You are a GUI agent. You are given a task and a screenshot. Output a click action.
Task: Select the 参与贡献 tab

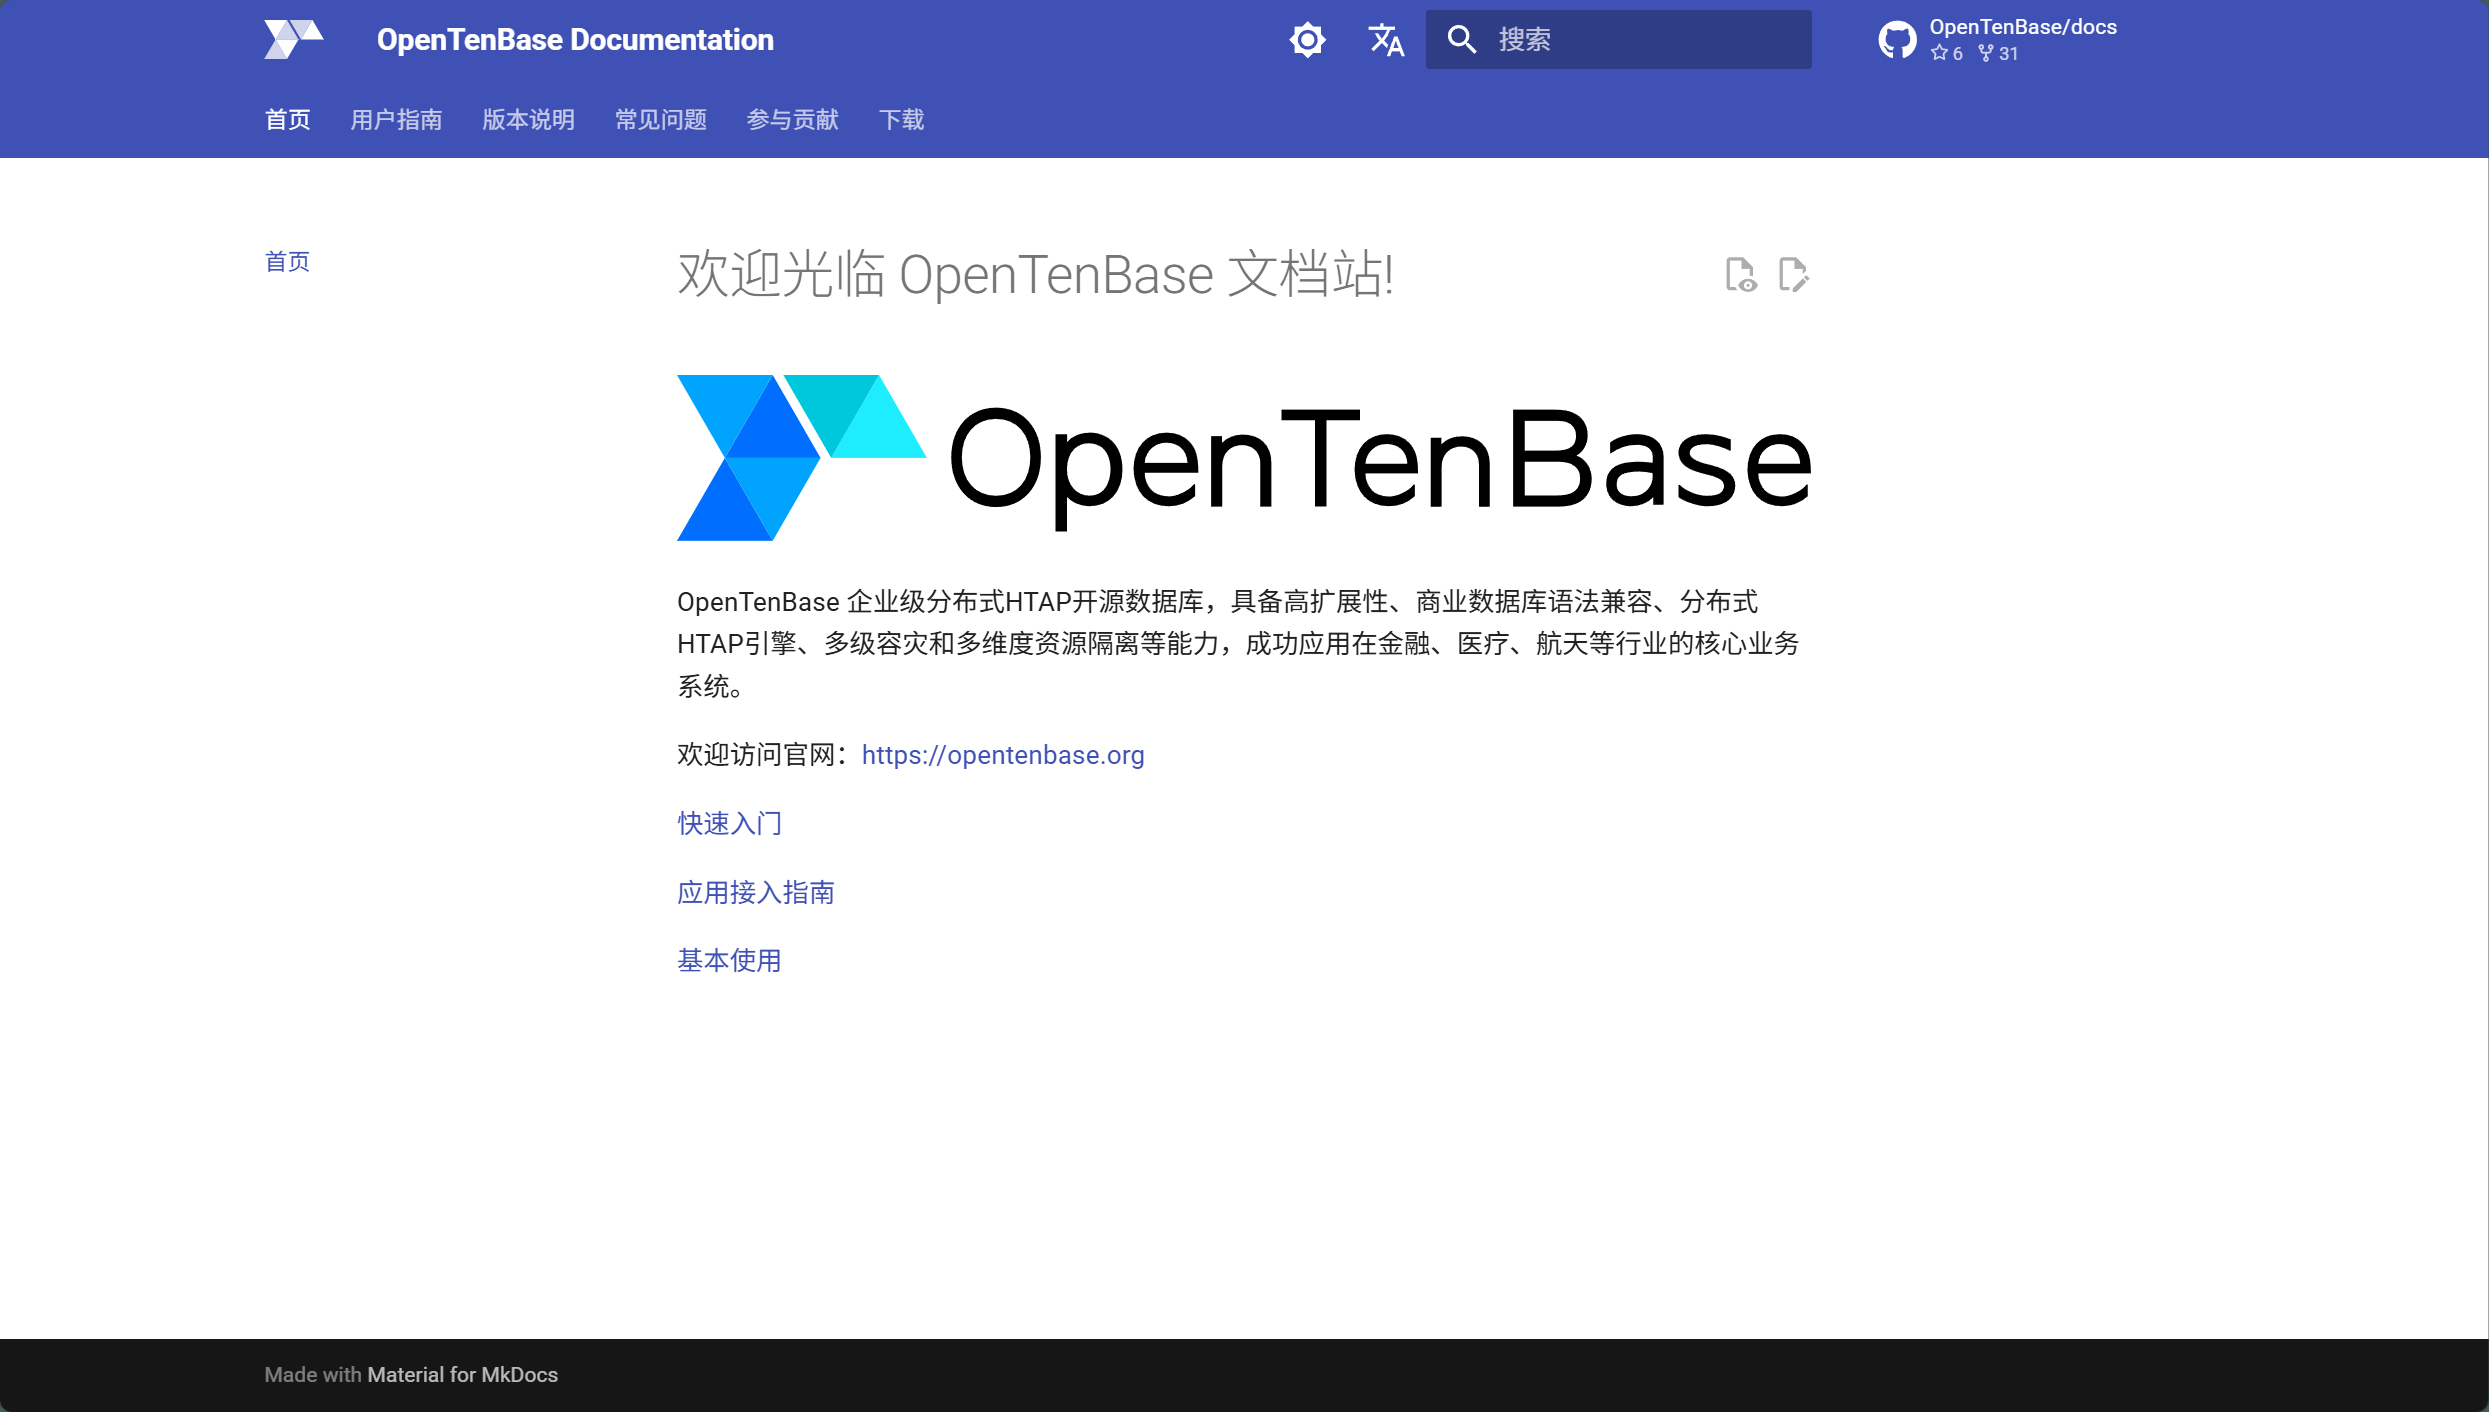792,120
